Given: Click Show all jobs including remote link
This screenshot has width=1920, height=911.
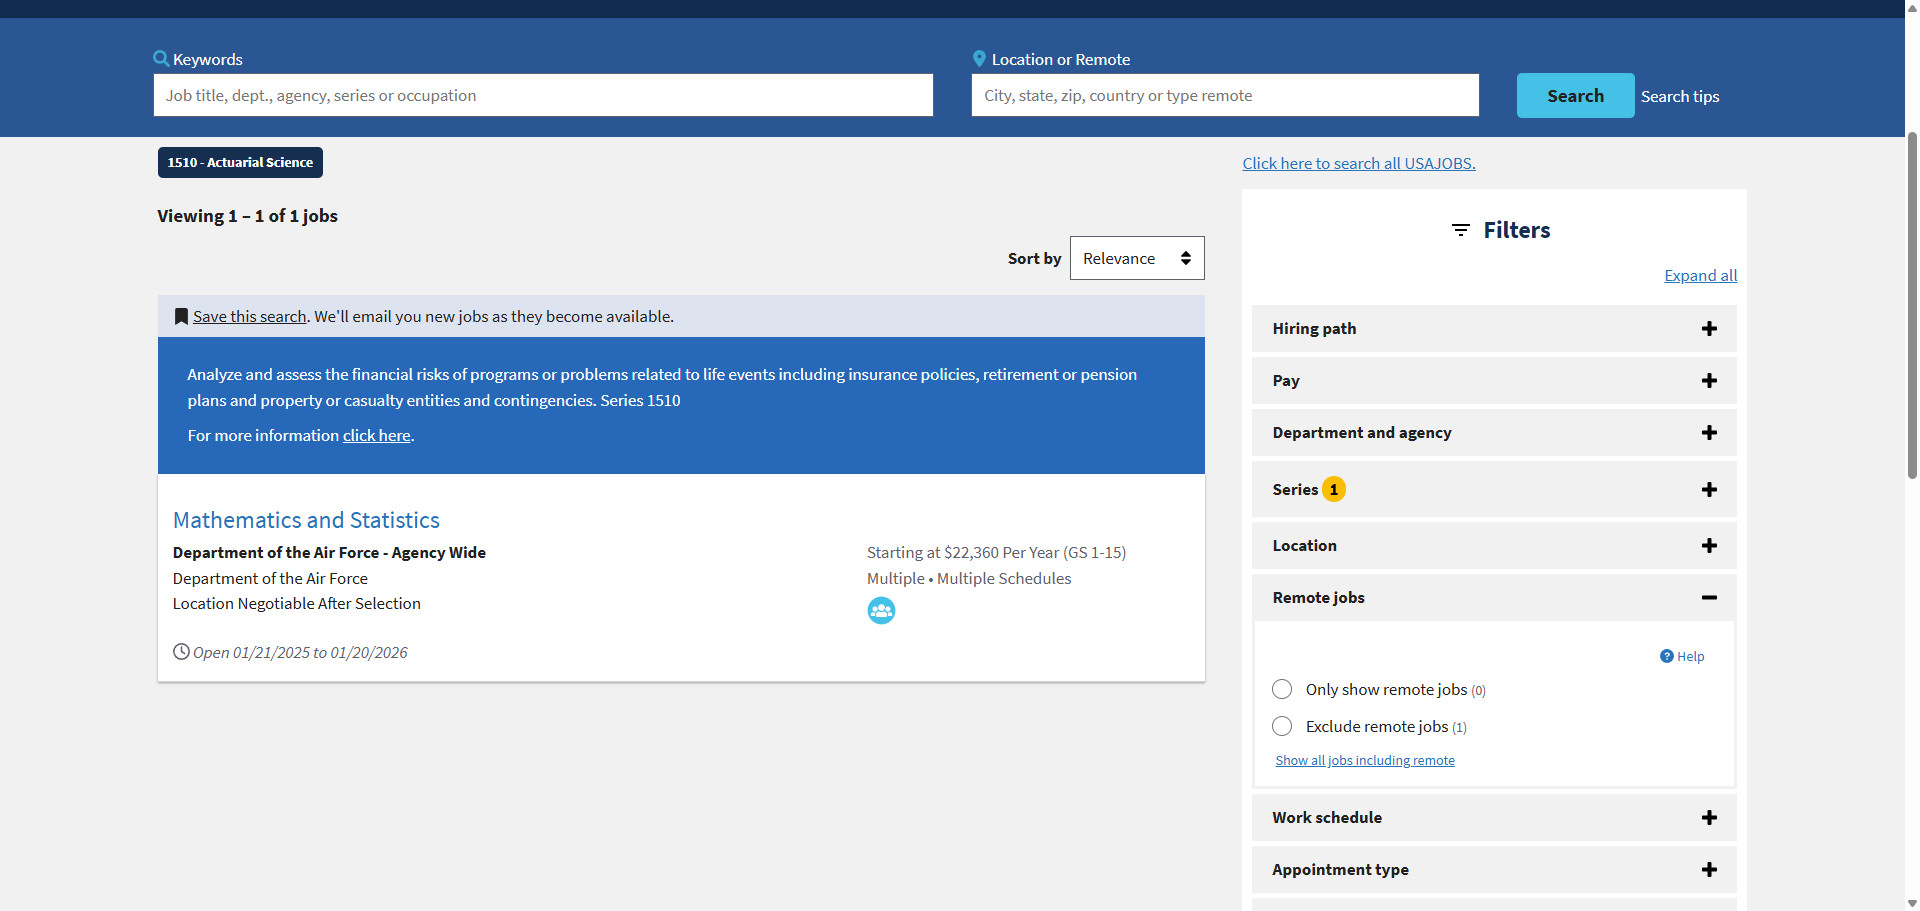Looking at the screenshot, I should coord(1365,760).
